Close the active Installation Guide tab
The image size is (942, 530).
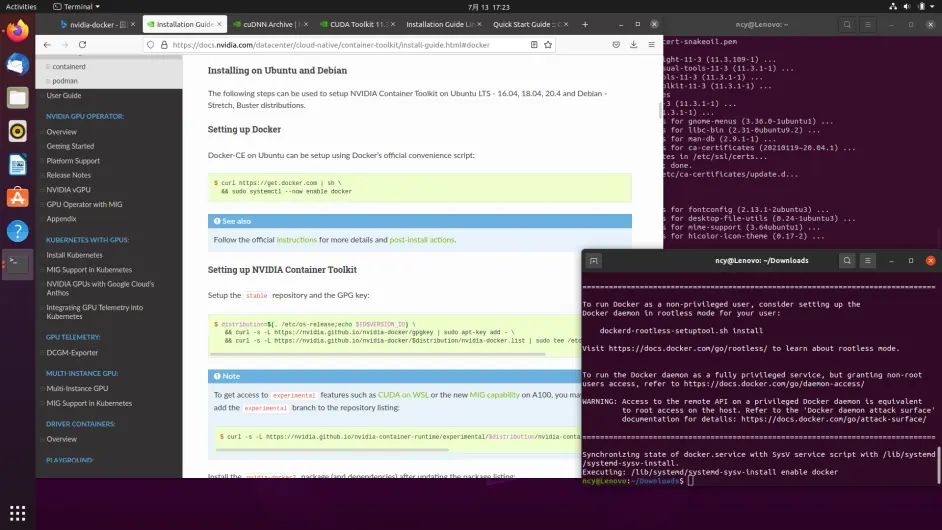219,25
